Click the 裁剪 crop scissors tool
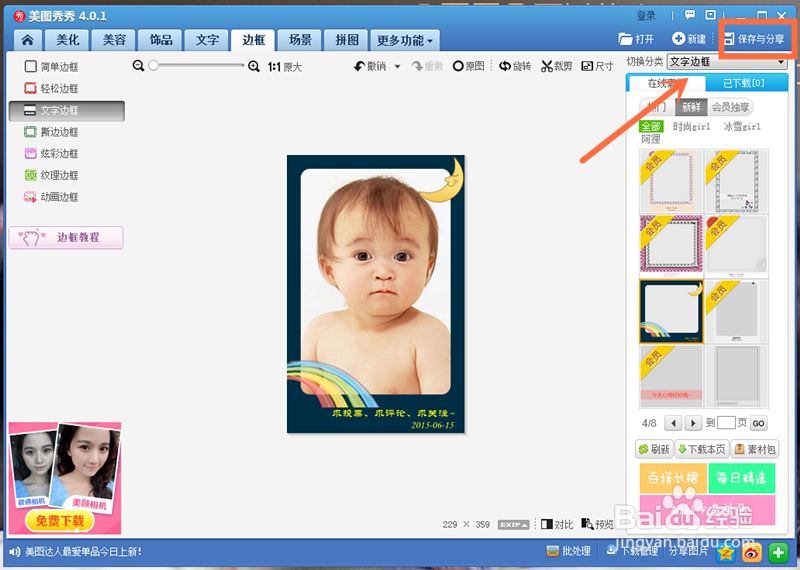The image size is (800, 570). click(557, 66)
